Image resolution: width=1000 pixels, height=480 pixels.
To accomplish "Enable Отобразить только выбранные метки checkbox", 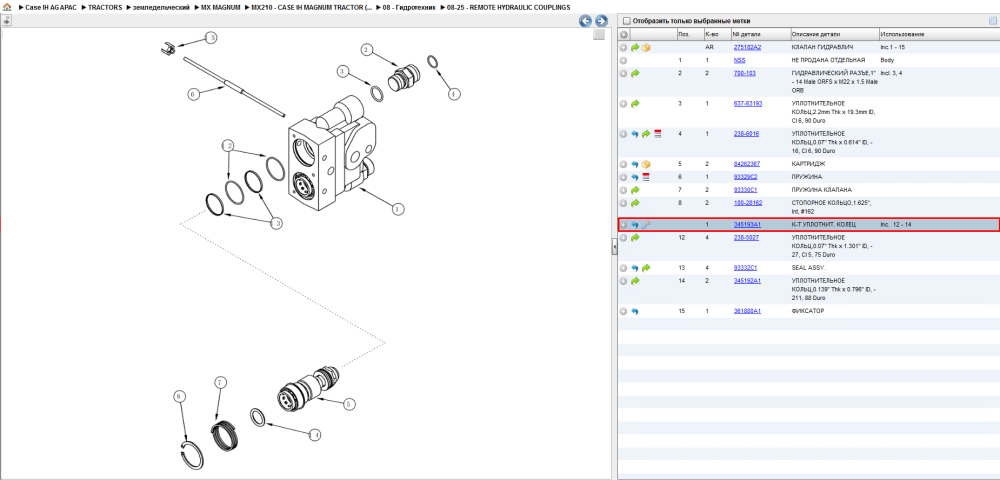I will 626,20.
